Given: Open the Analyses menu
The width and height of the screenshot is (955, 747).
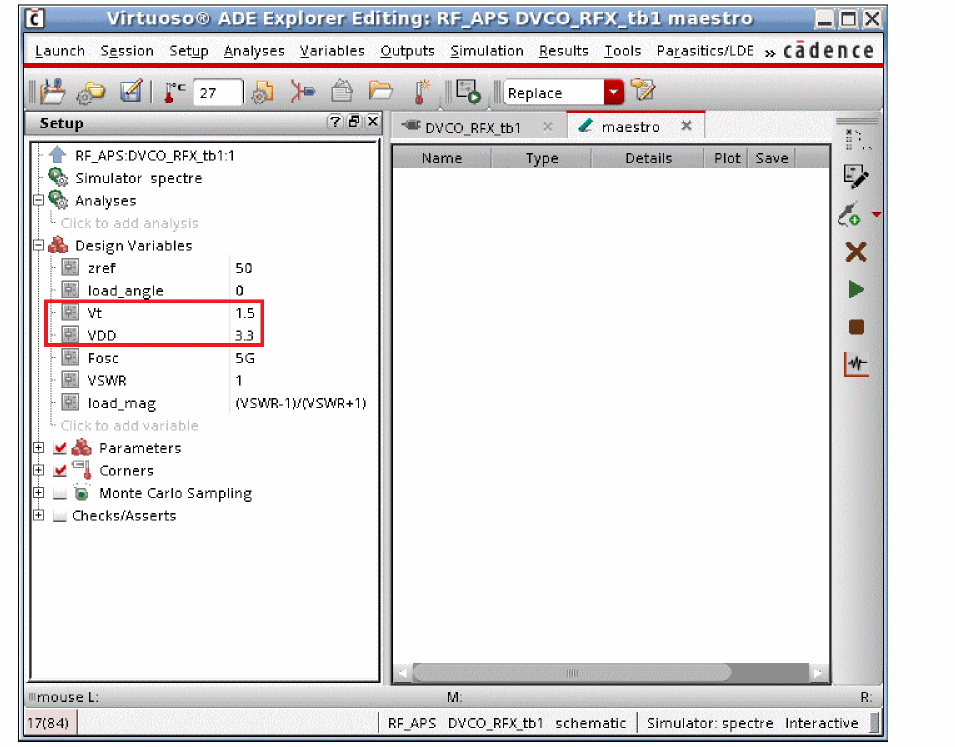Looking at the screenshot, I should 254,51.
